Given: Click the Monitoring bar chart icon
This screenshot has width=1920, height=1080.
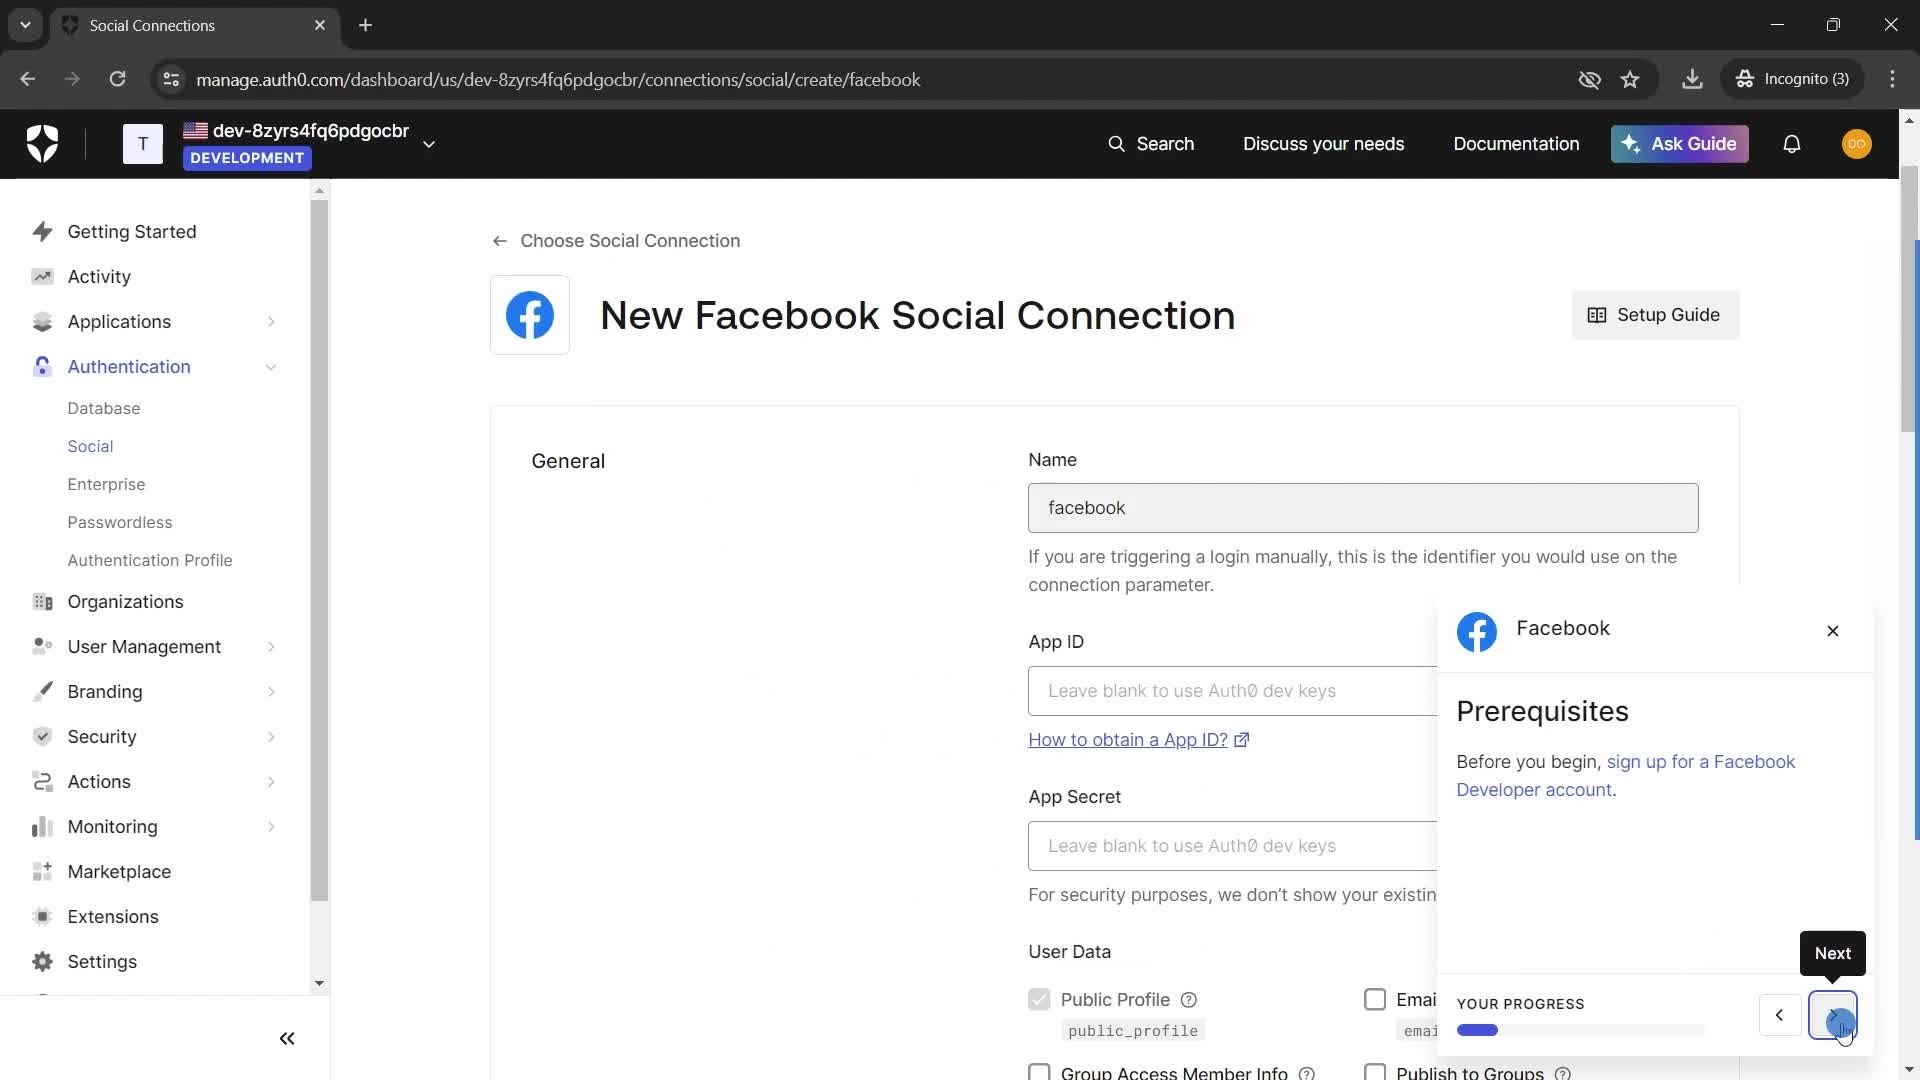Looking at the screenshot, I should [x=42, y=827].
